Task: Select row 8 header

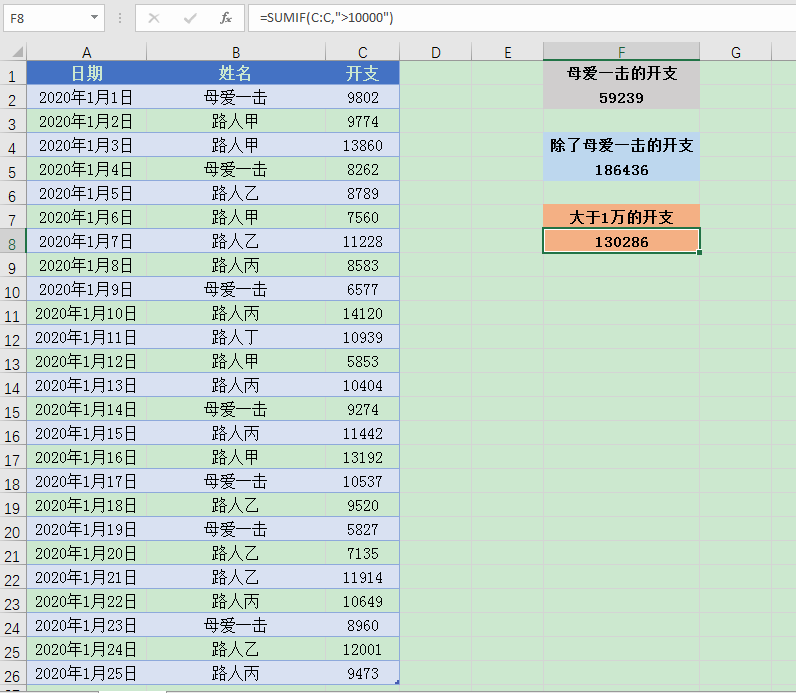Action: [13, 241]
